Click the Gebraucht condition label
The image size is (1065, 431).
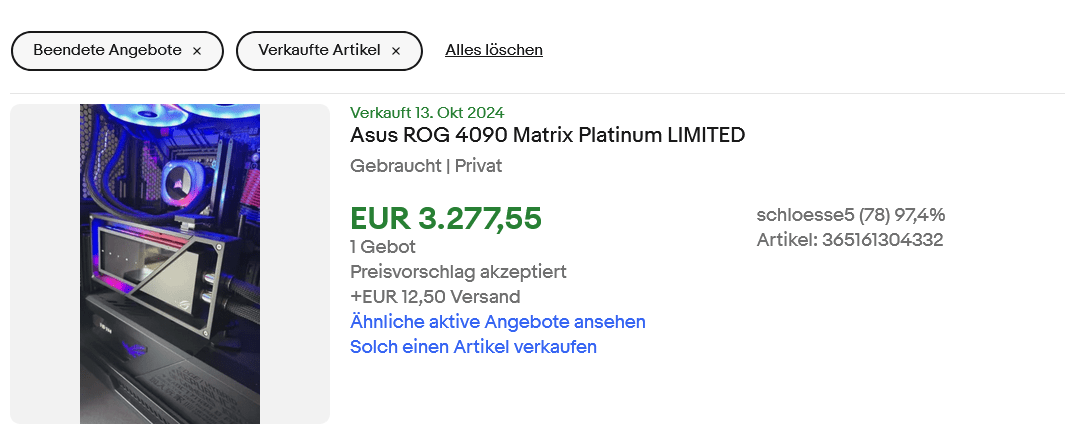393,166
